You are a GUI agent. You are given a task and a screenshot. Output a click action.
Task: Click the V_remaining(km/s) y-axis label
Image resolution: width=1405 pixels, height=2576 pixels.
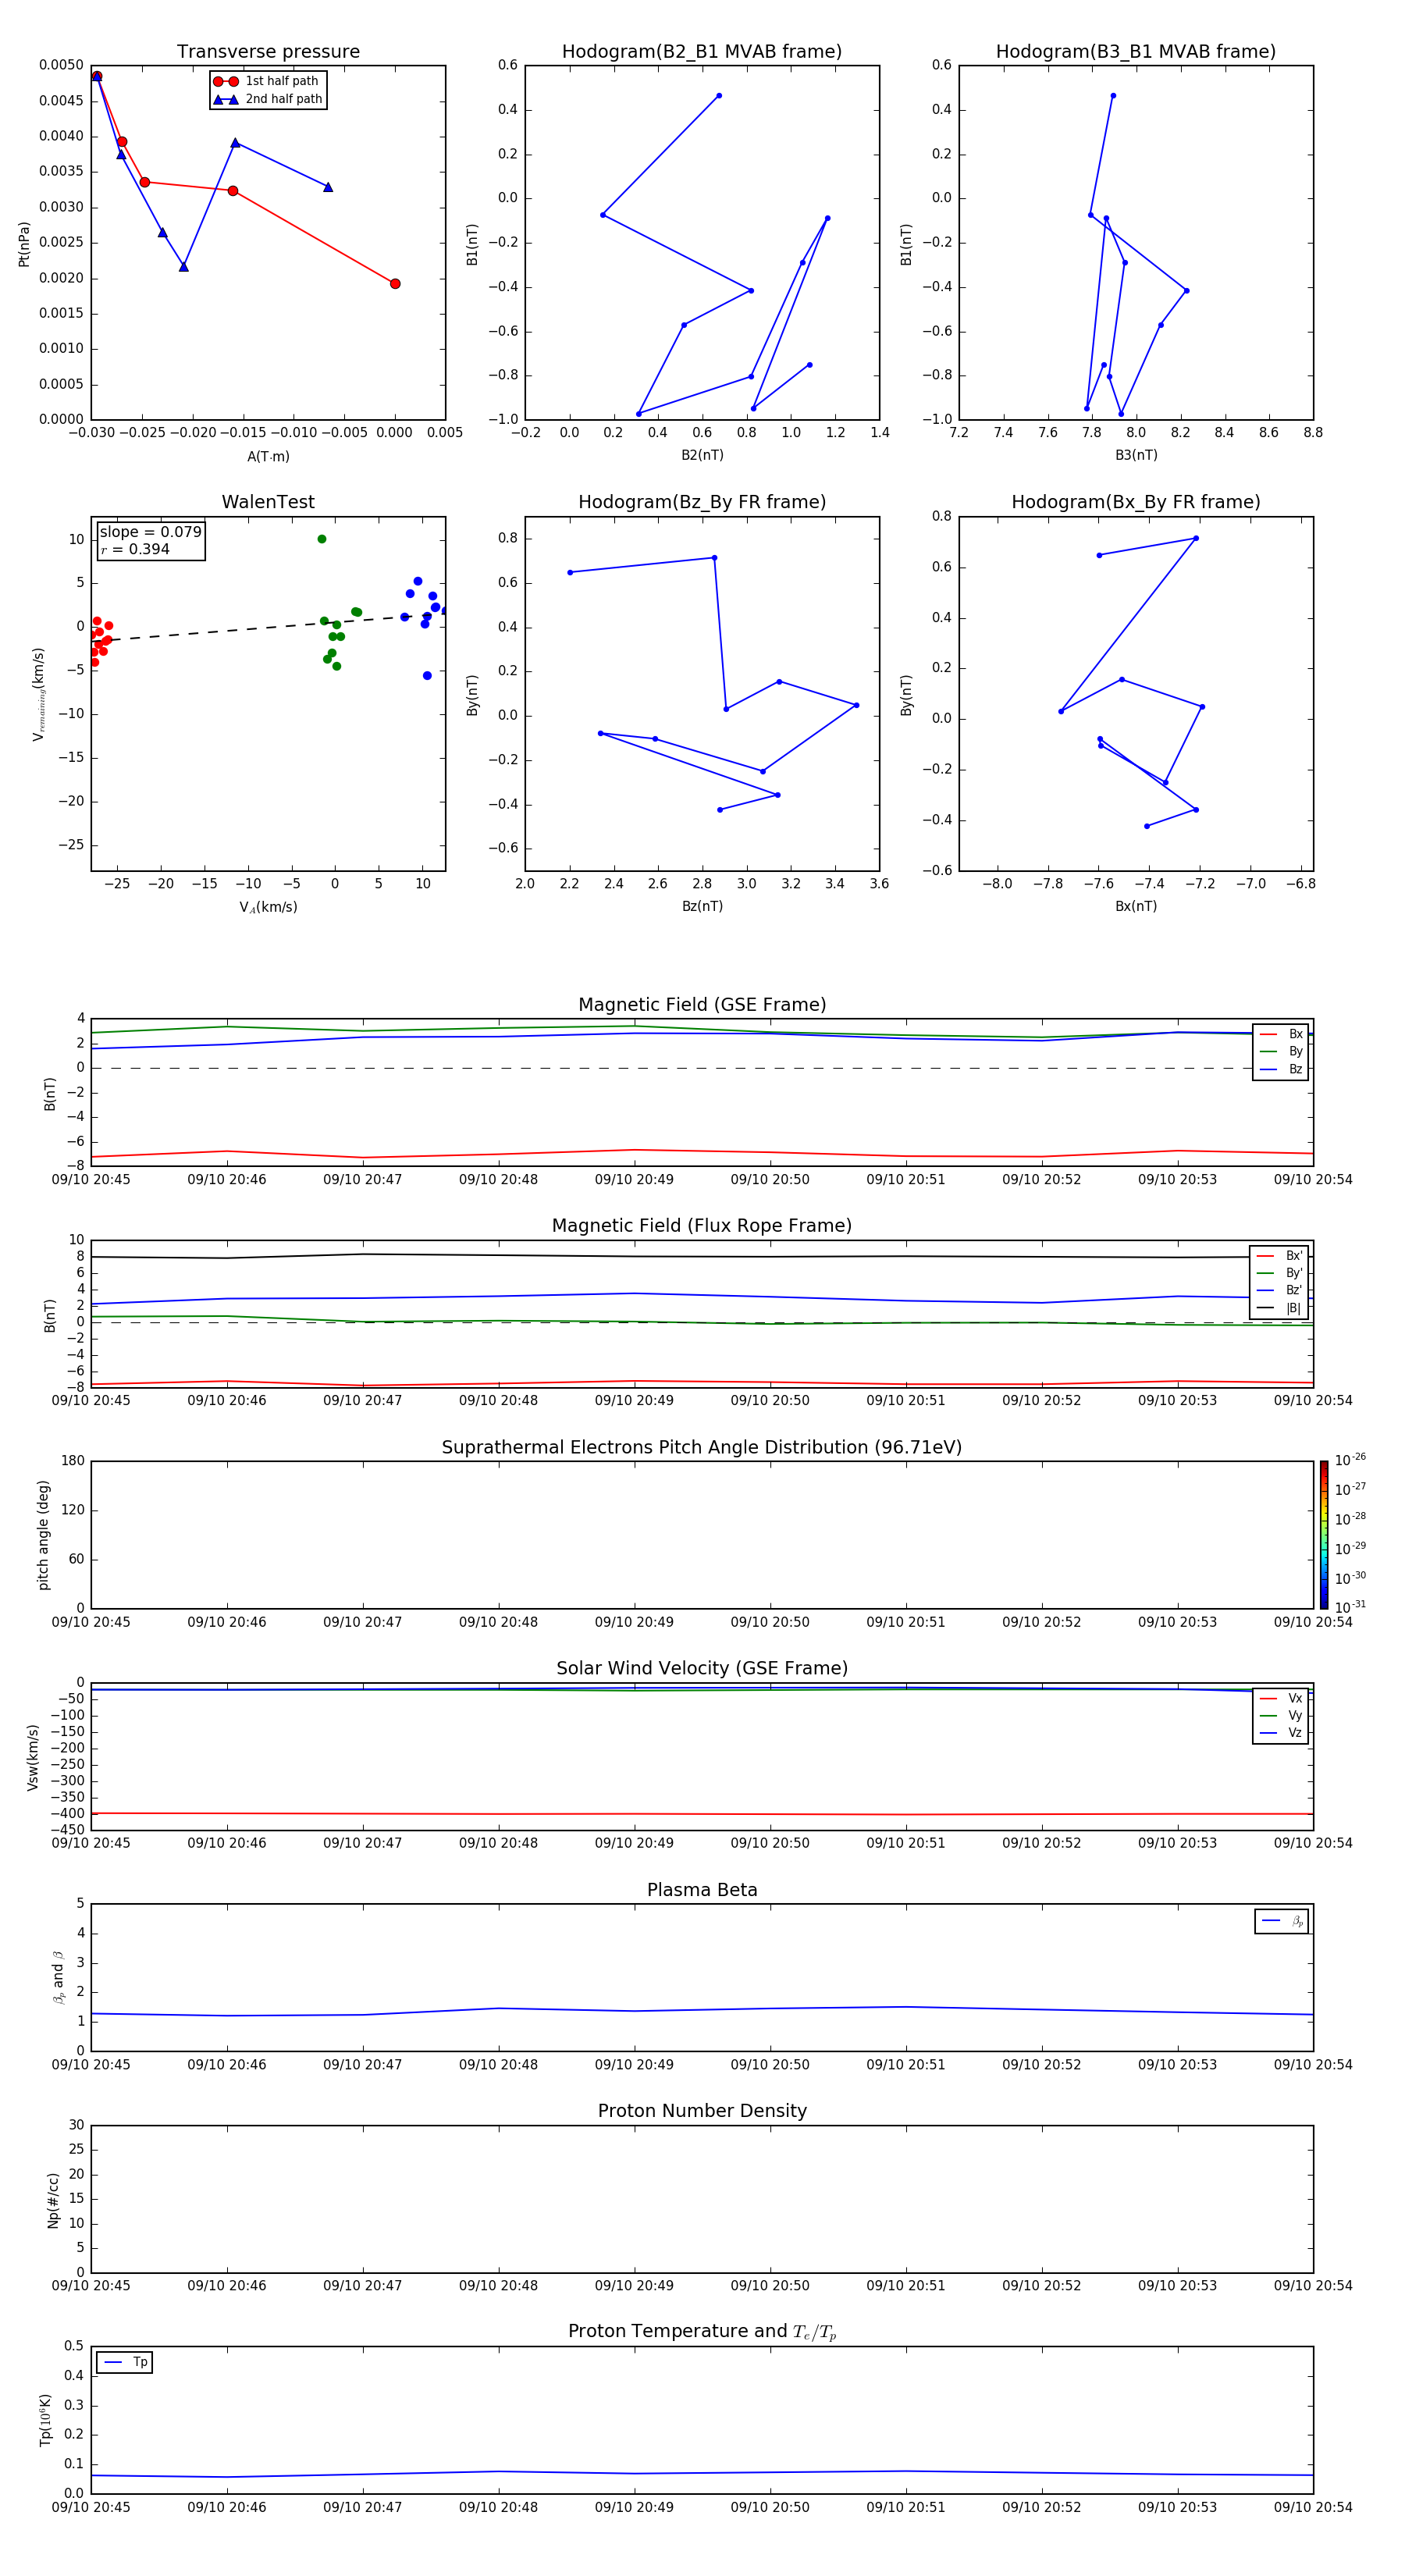[38, 694]
